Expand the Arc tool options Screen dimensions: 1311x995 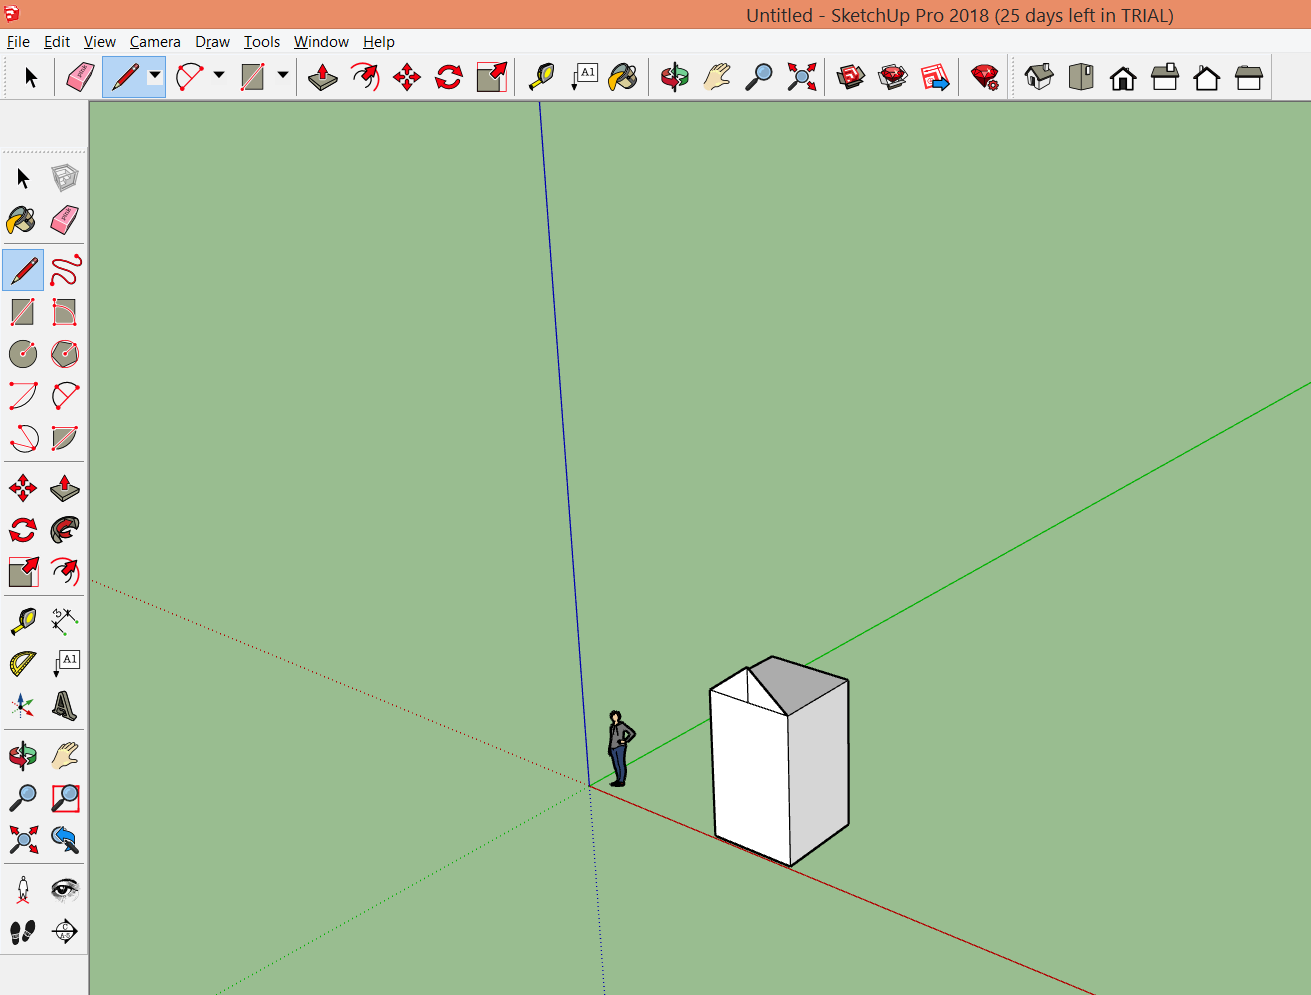coord(219,76)
